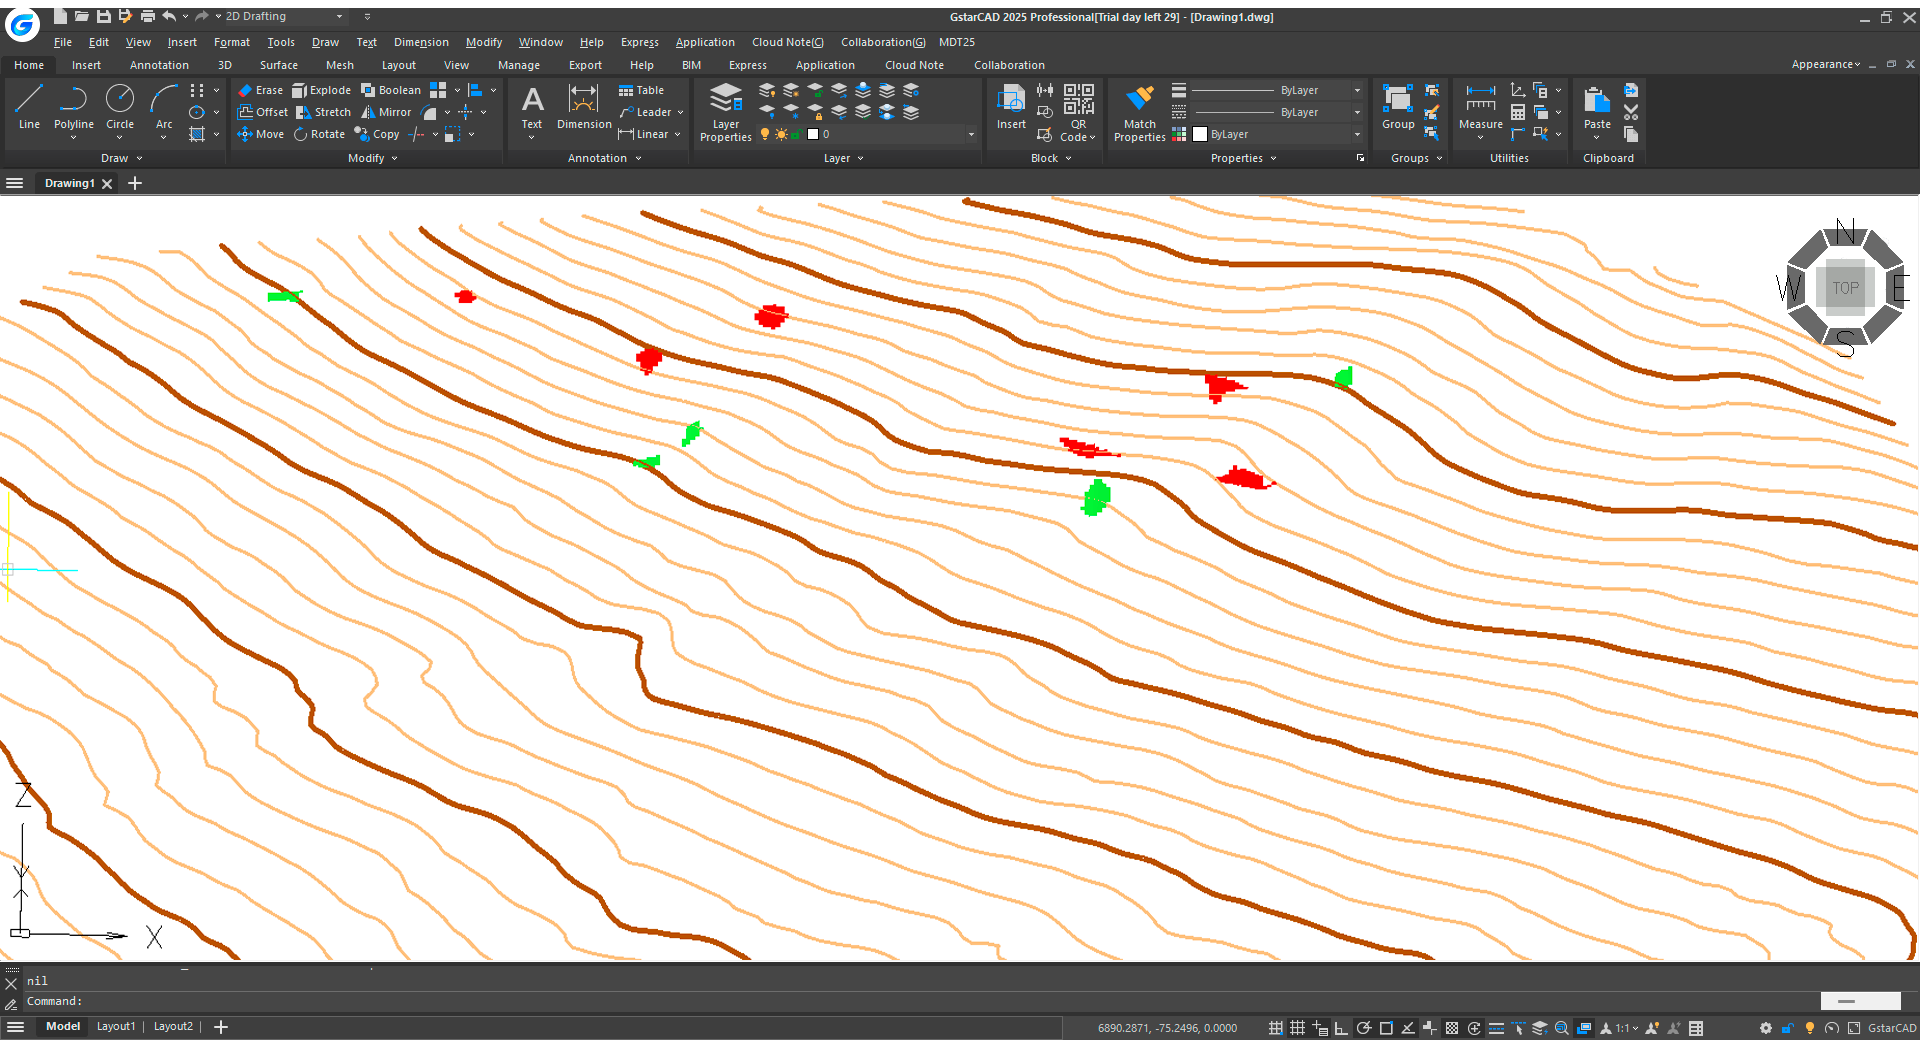The image size is (1920, 1040).
Task: Open Properties panel dialog launcher
Action: click(x=1360, y=158)
